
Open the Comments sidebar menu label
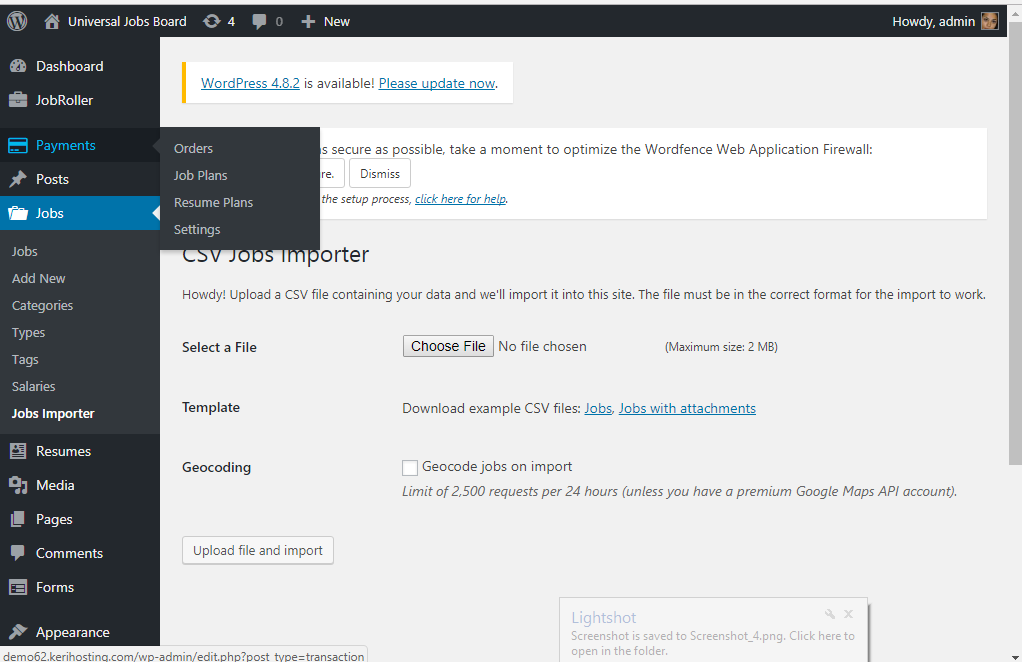(x=69, y=553)
